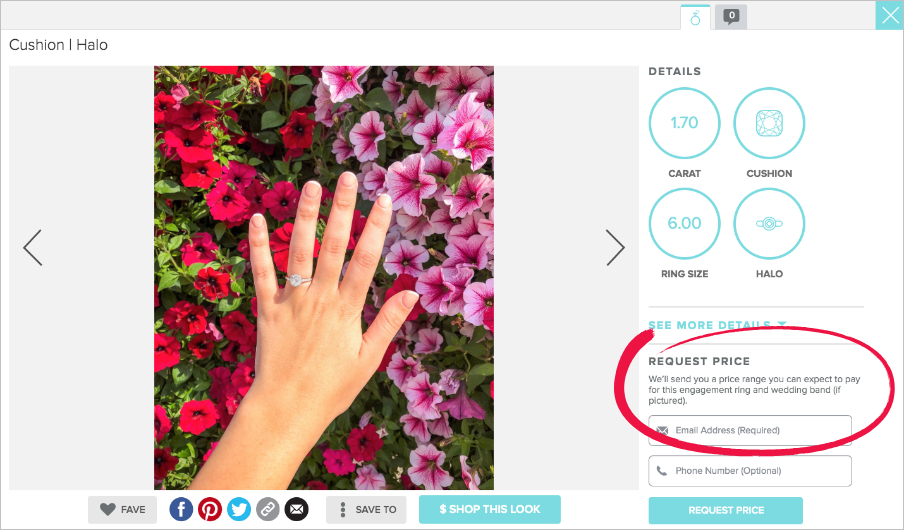This screenshot has height=530, width=904.
Task: Share the ring by email icon
Action: point(296,509)
